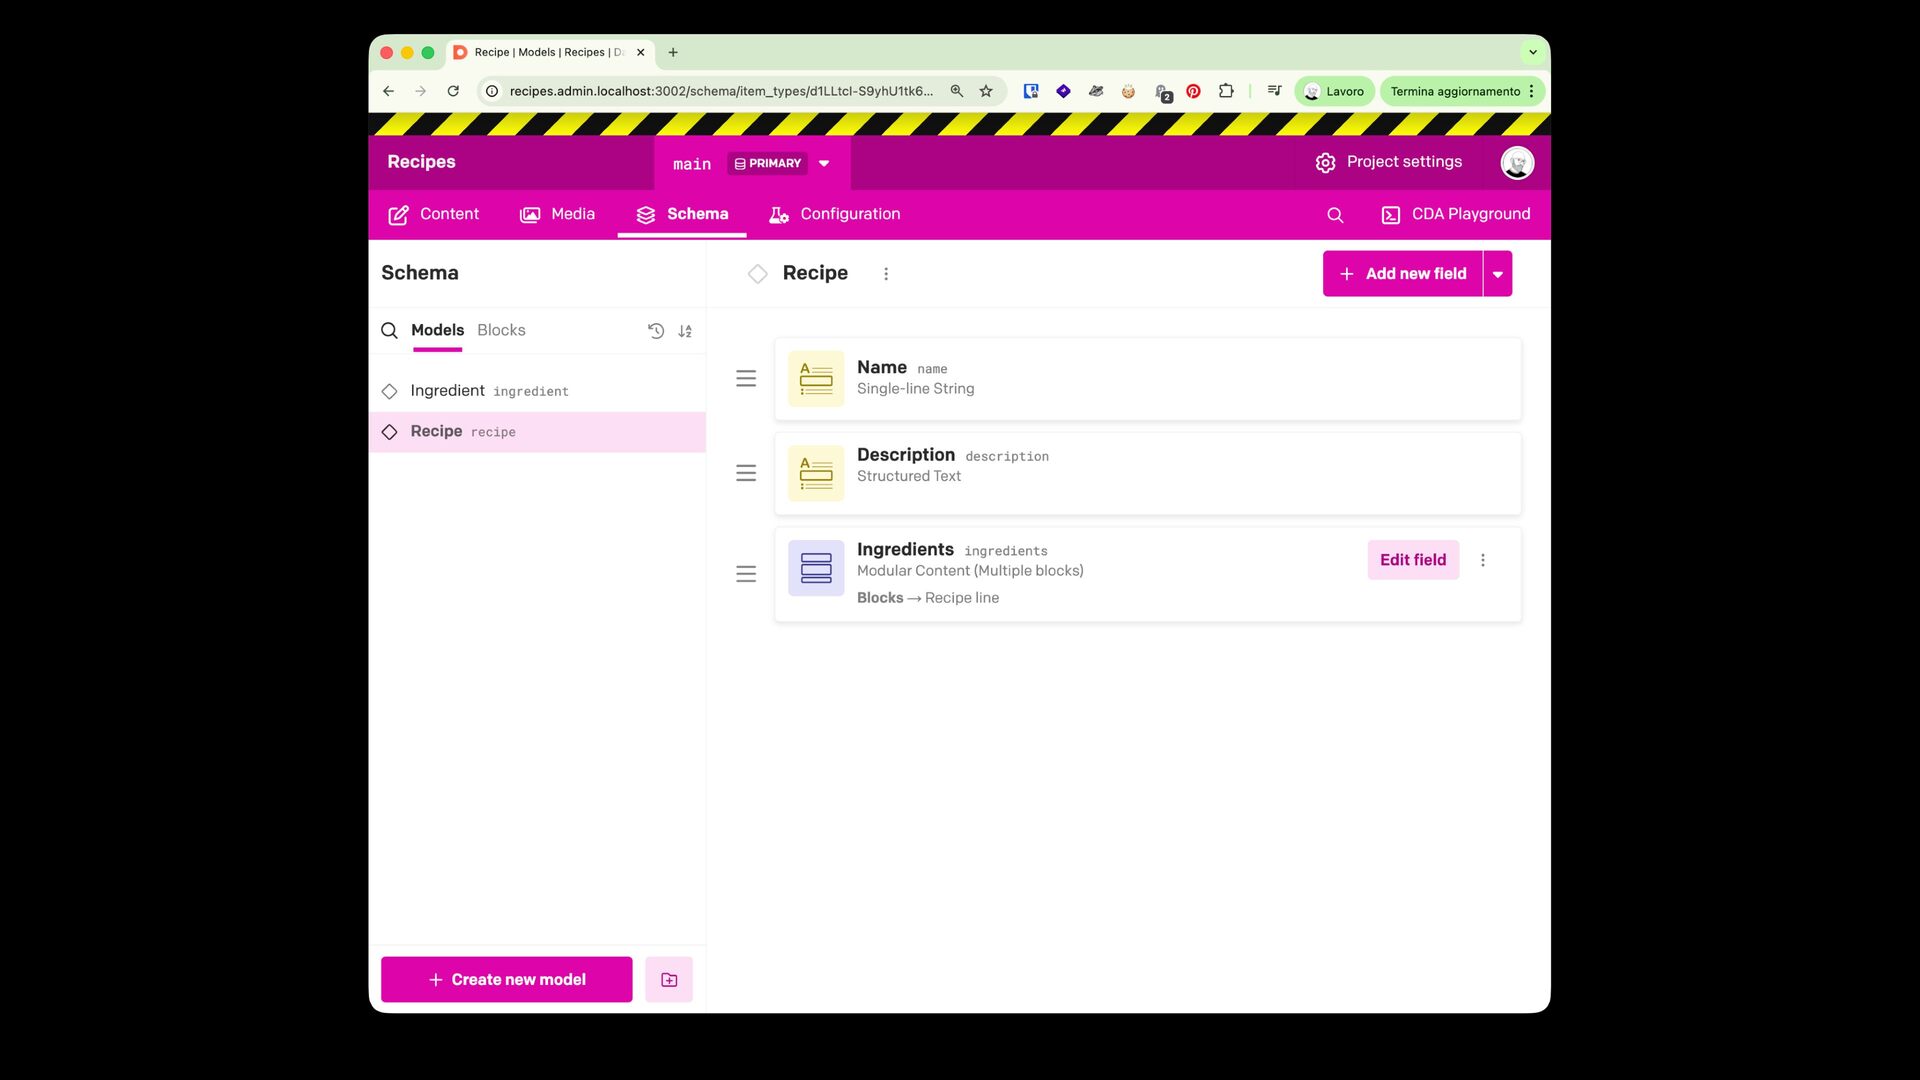
Task: Click the create new folder icon button
Action: [669, 980]
